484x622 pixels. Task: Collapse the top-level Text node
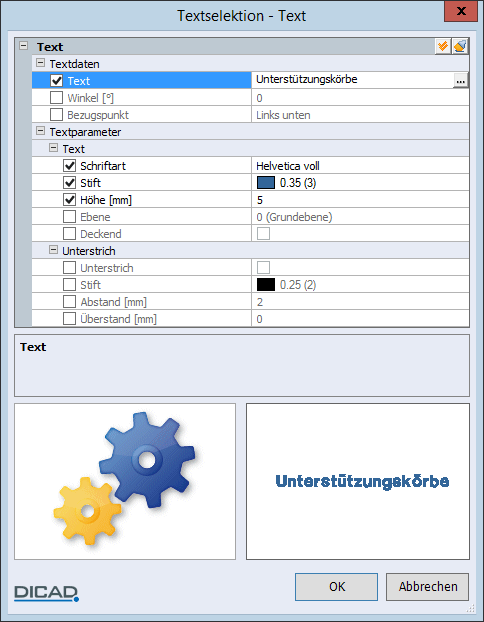pos(24,46)
